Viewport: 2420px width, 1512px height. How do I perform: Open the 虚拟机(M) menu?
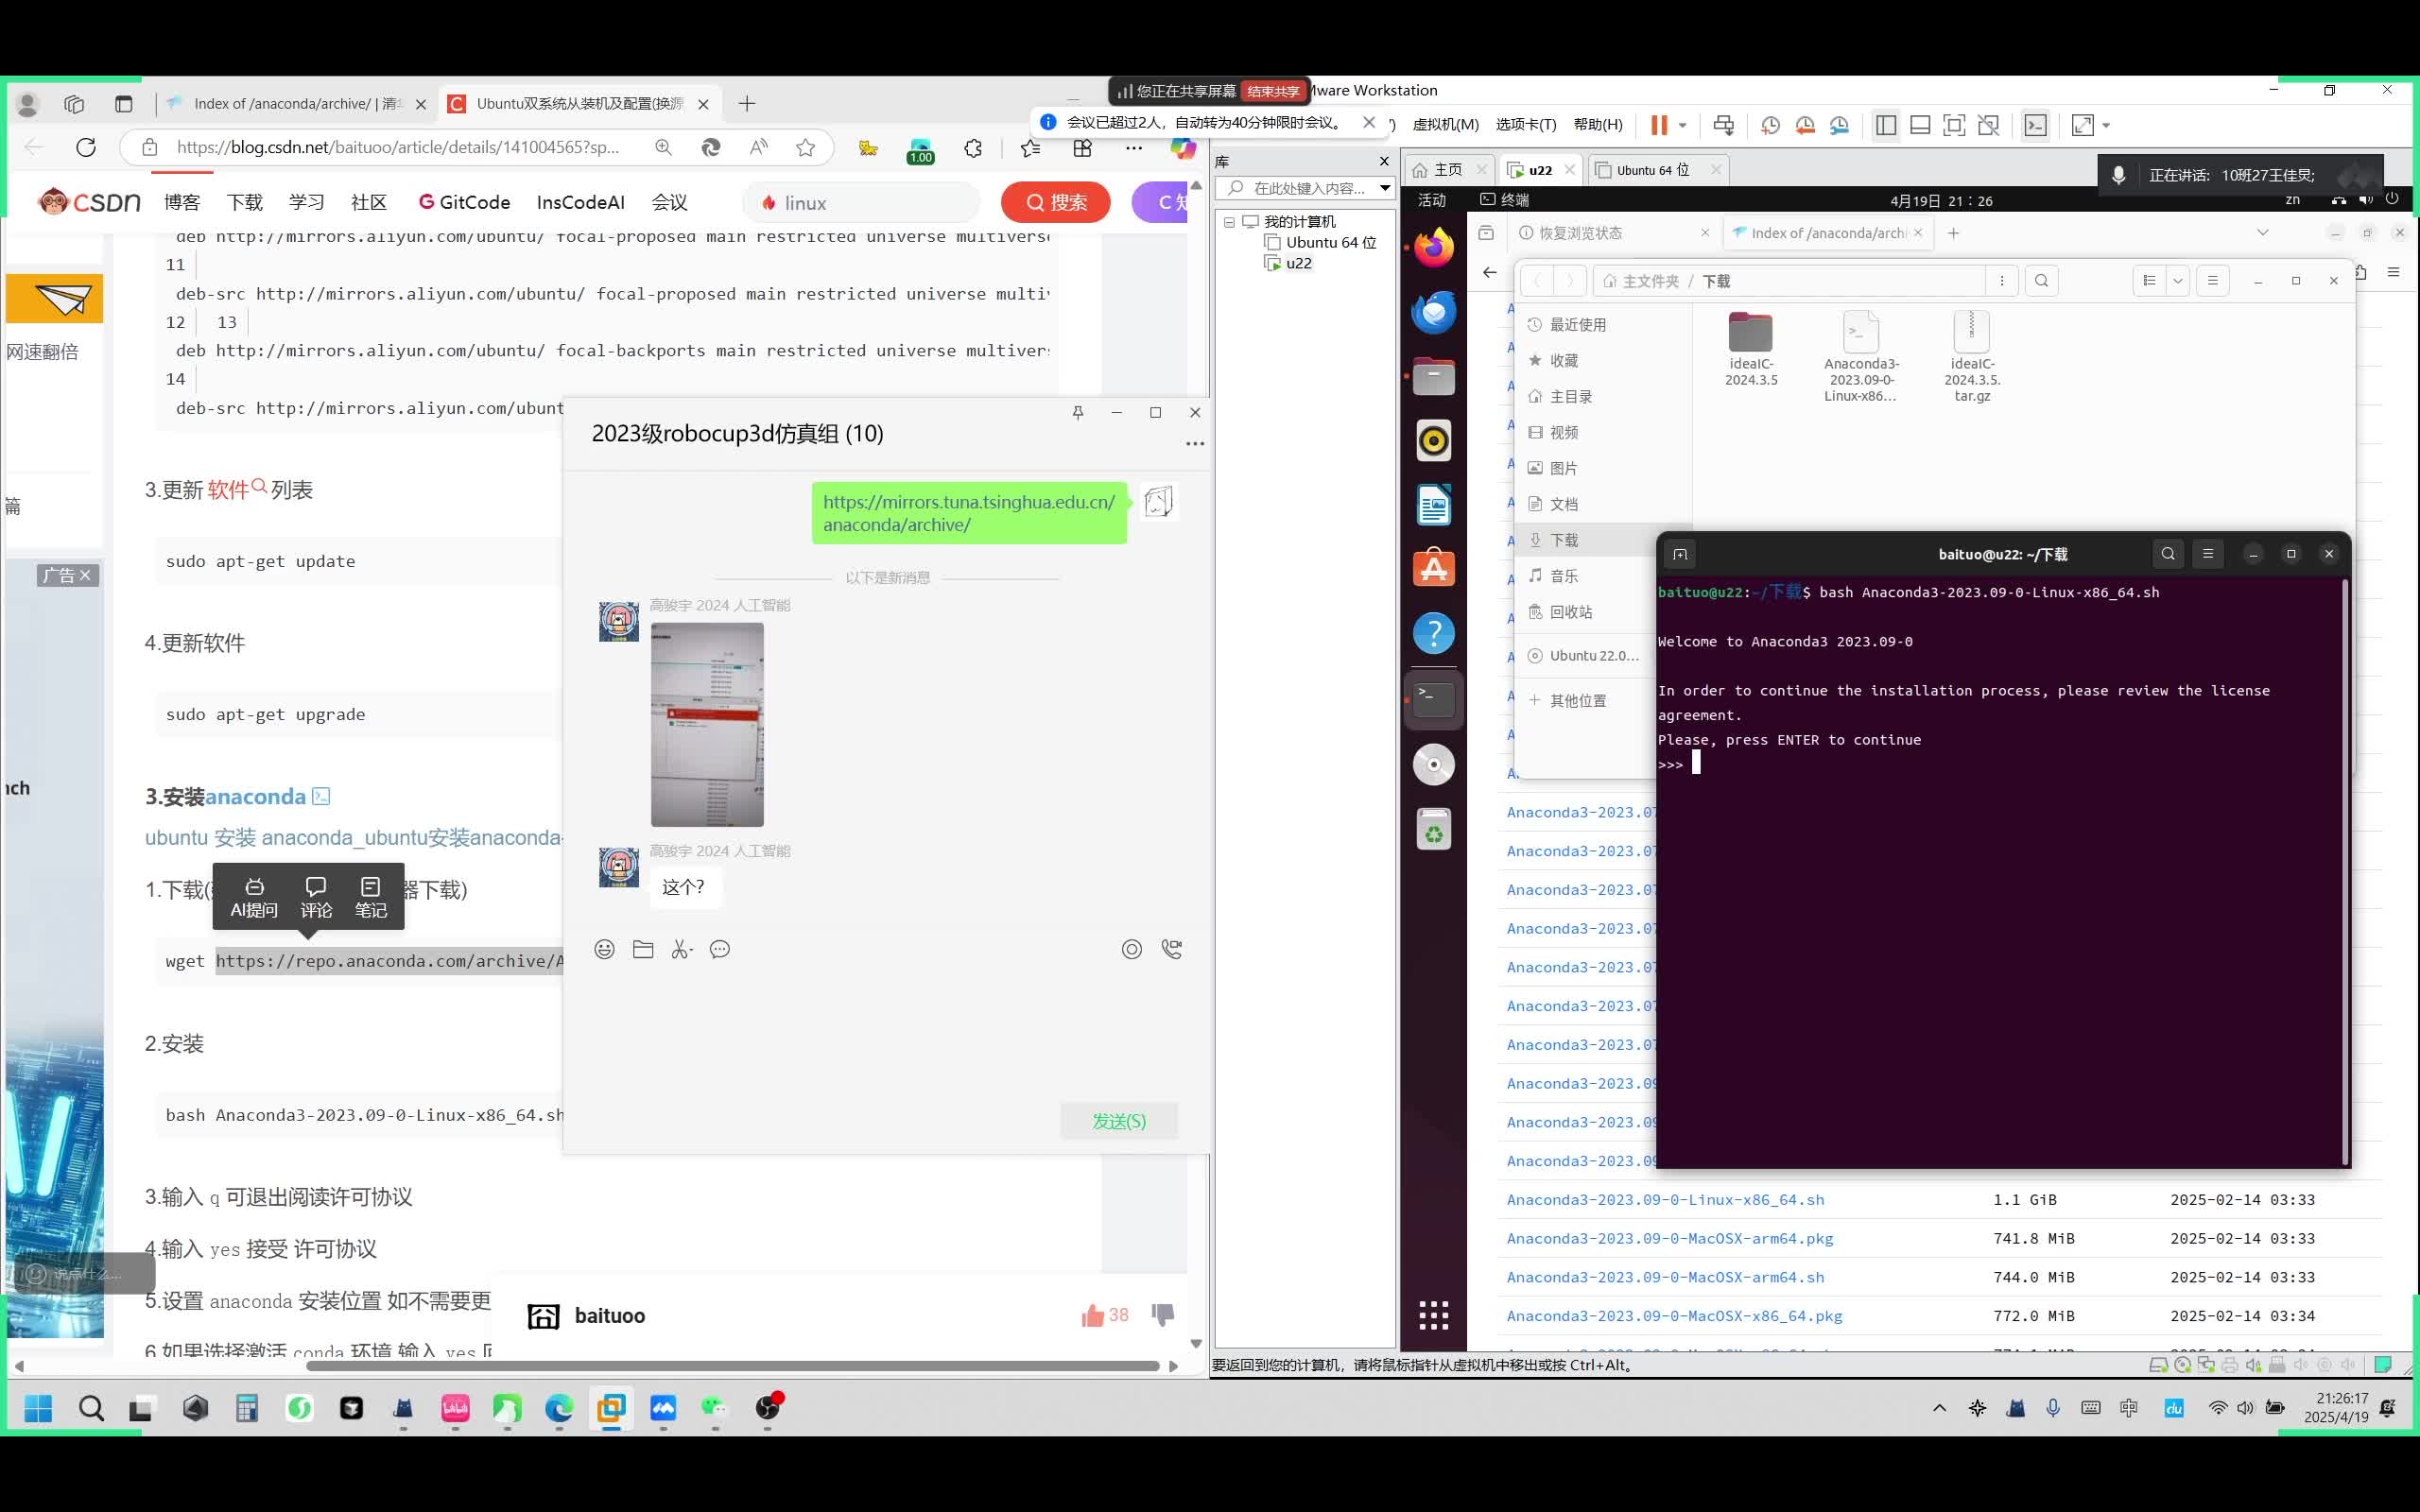coord(1445,125)
